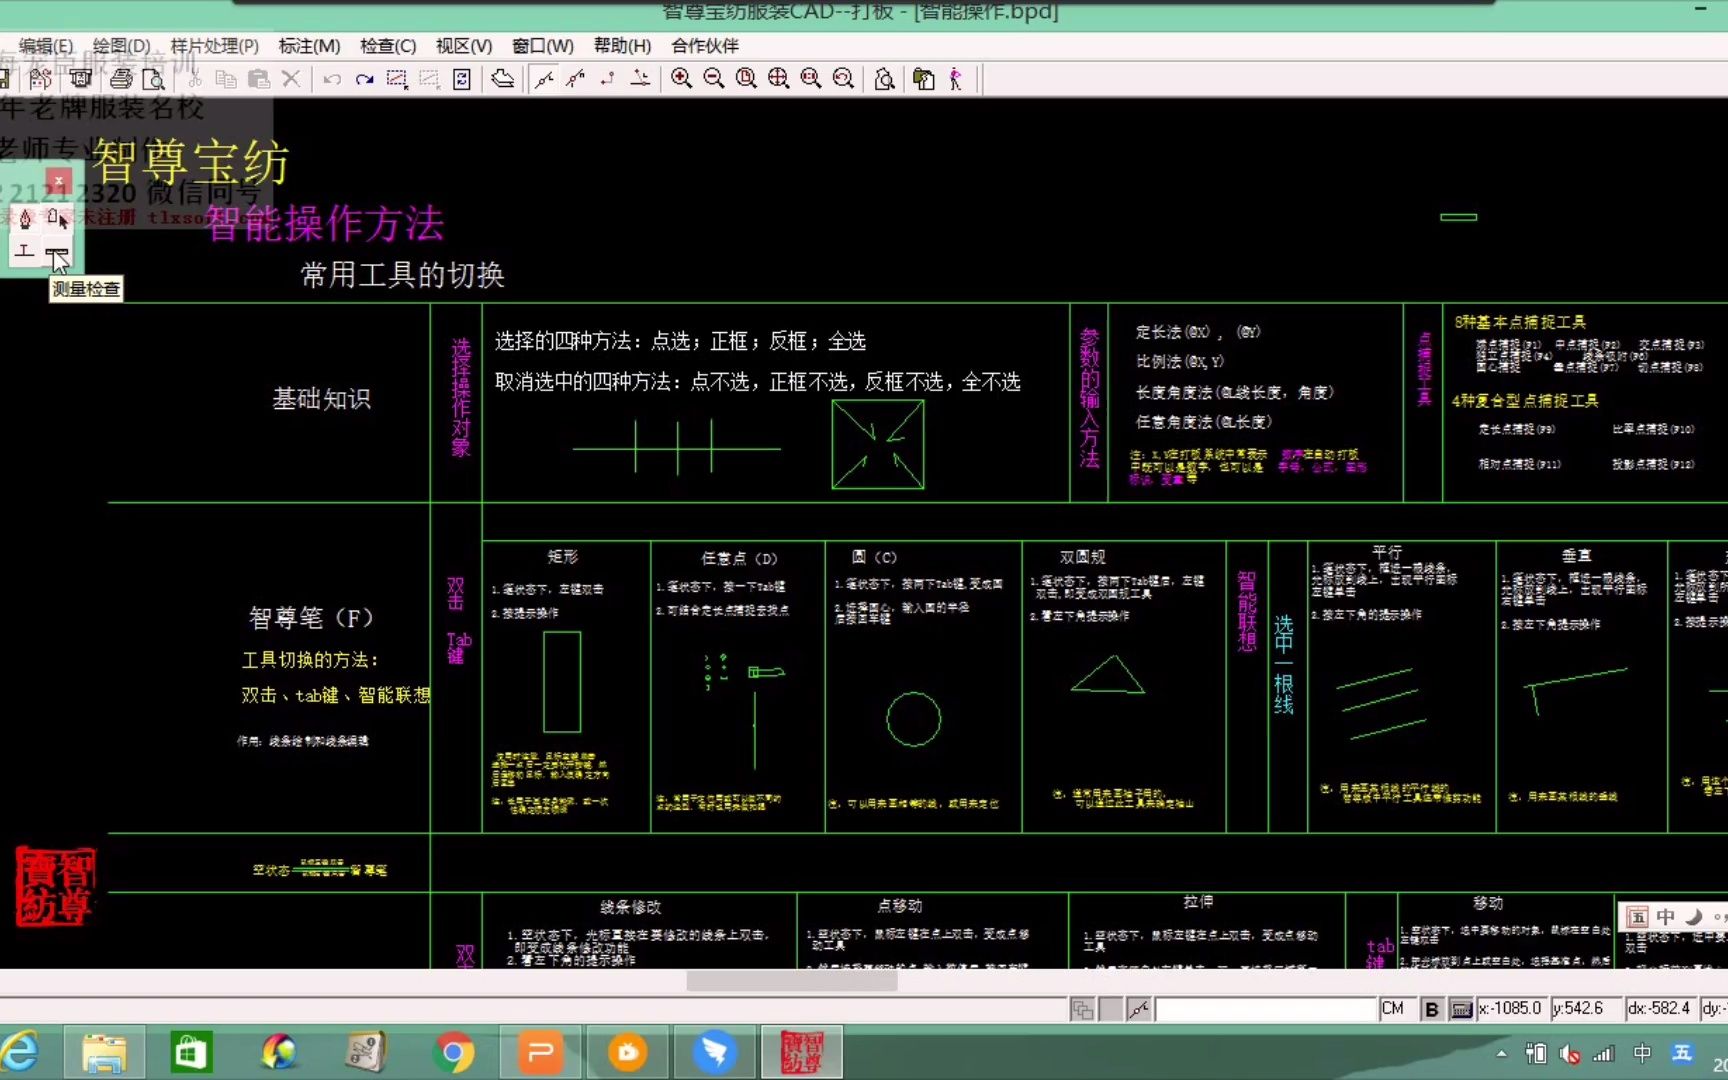Open the 标注(M) menu

click(309, 46)
